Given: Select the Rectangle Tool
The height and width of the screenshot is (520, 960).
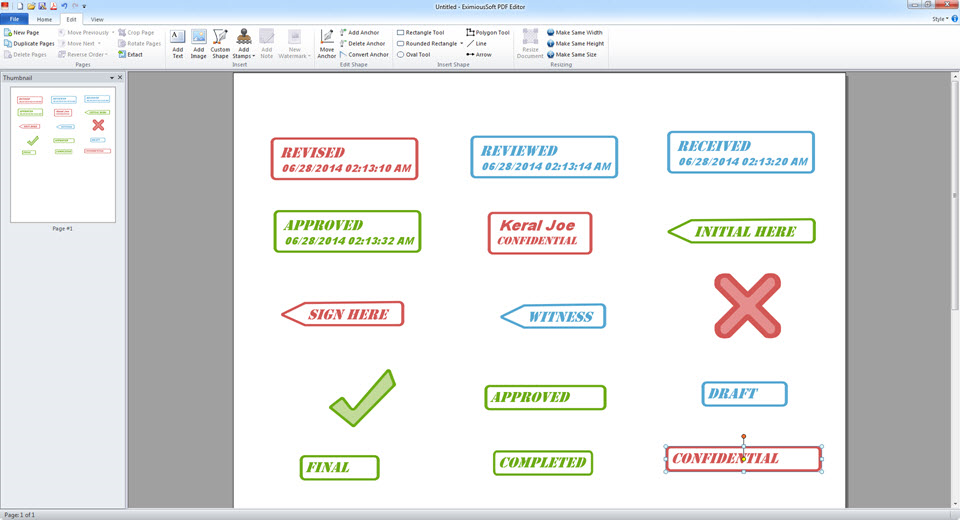Looking at the screenshot, I should [421, 32].
